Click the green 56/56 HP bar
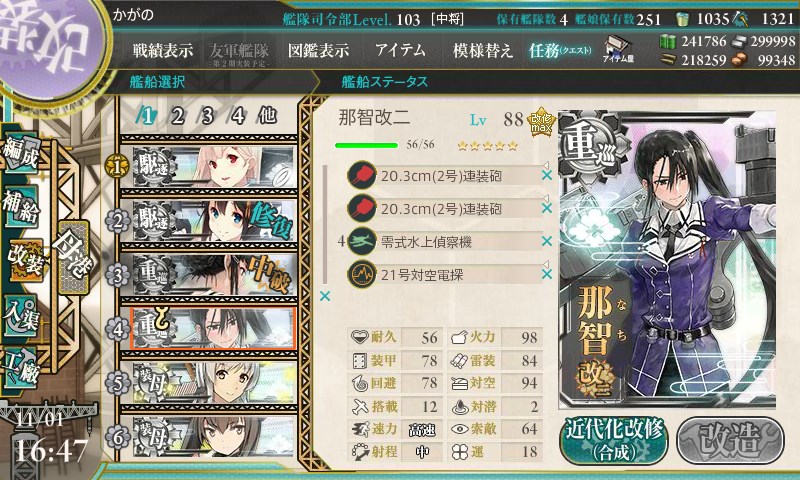This screenshot has width=800, height=480. pyautogui.click(x=366, y=145)
